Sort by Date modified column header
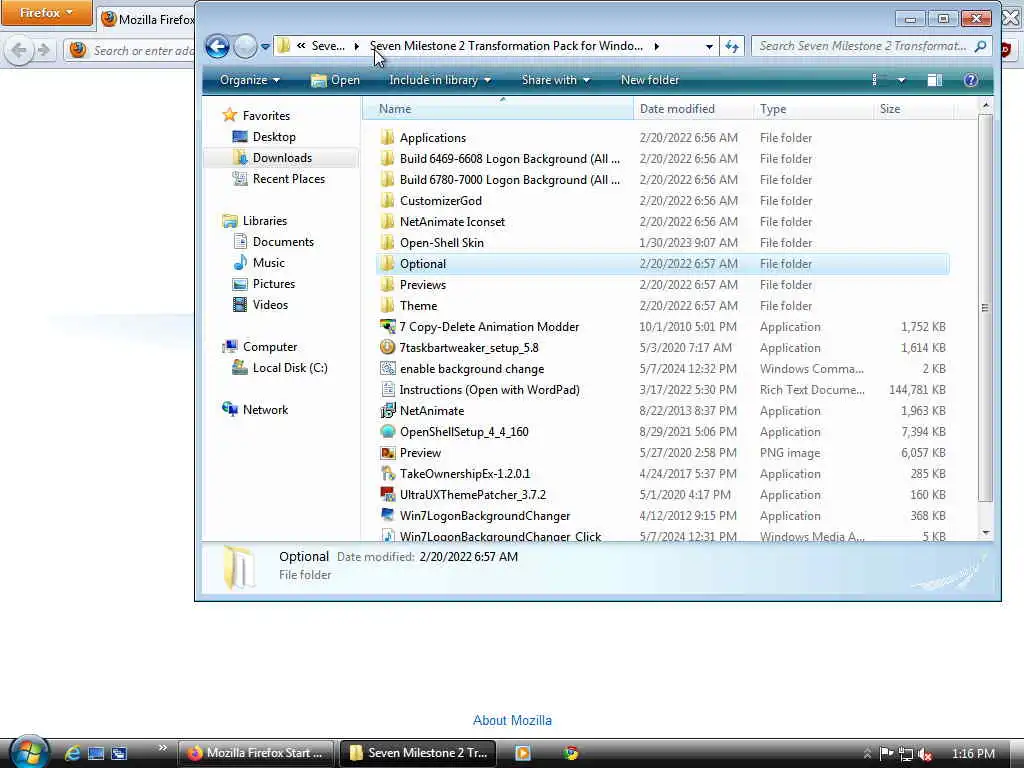Image resolution: width=1024 pixels, height=768 pixels. pos(693,109)
